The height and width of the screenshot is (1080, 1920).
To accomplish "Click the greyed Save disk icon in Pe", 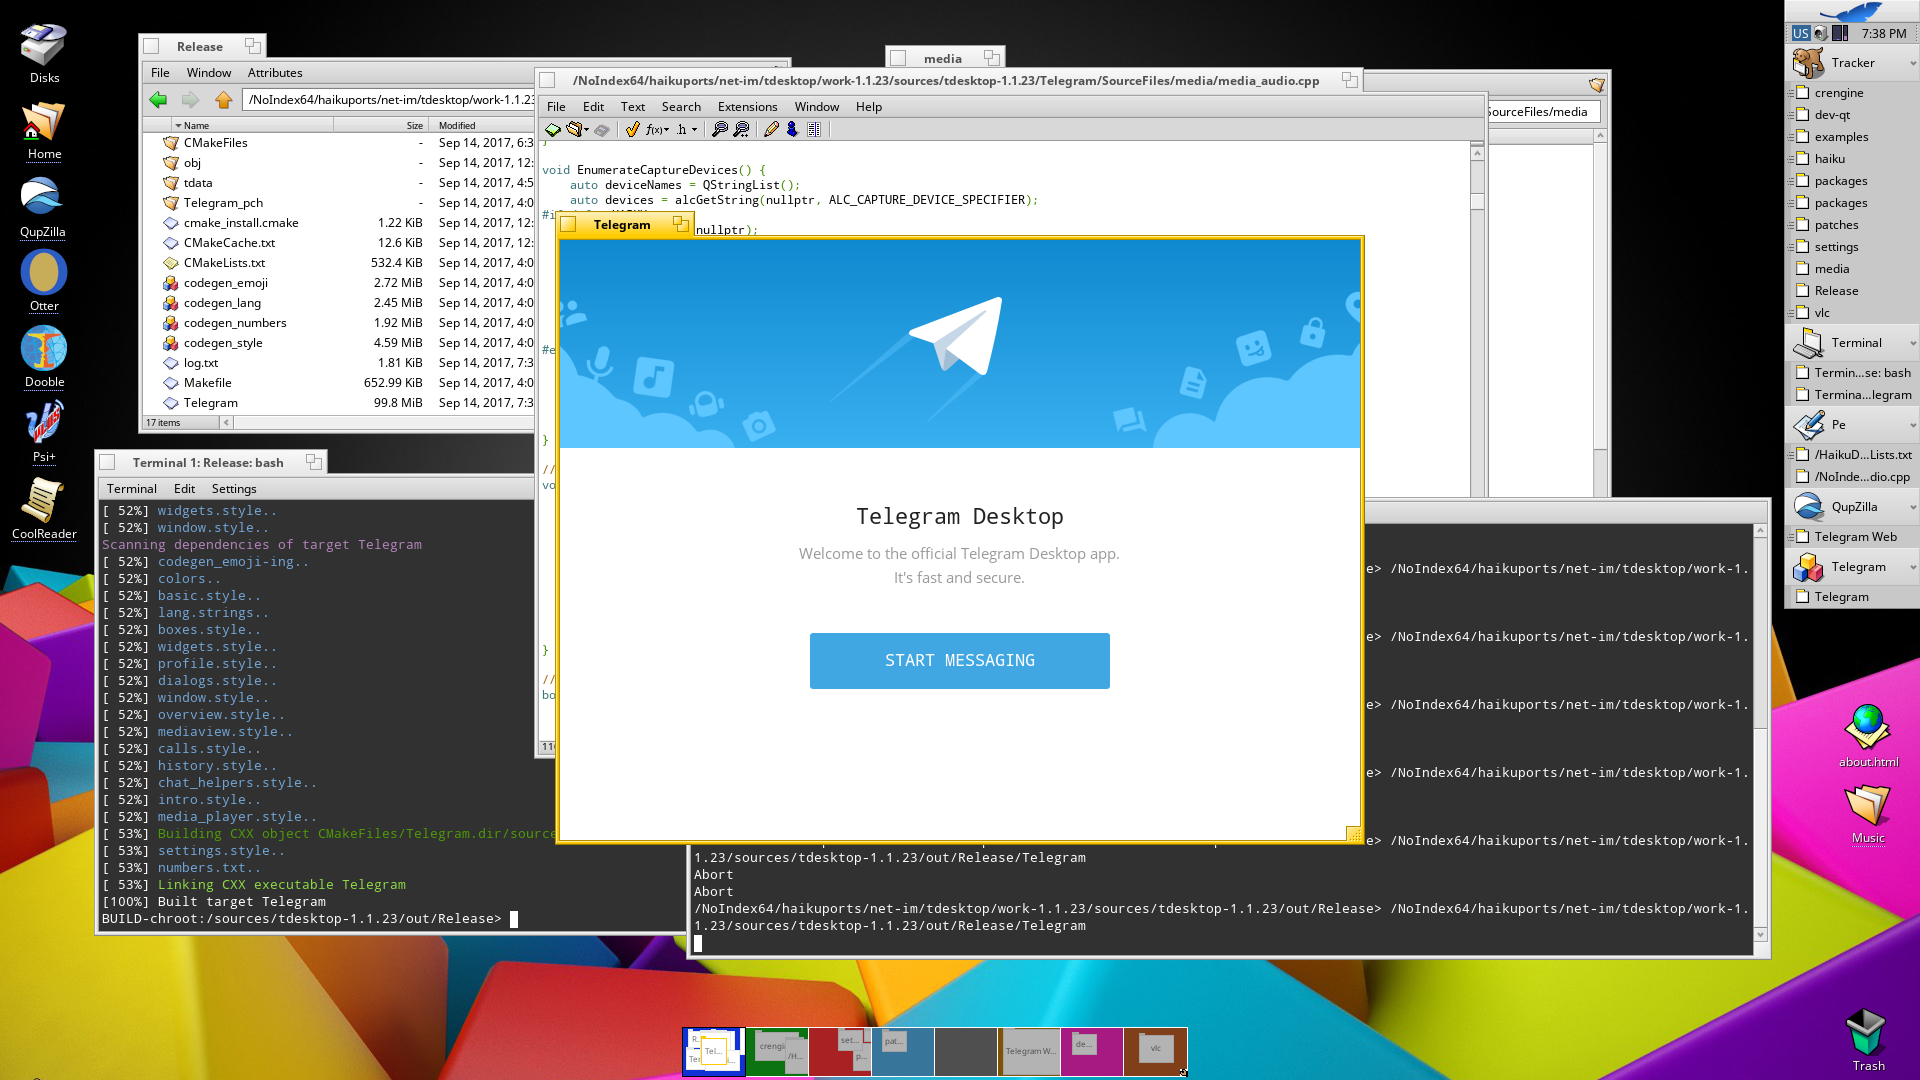I will pos(602,130).
